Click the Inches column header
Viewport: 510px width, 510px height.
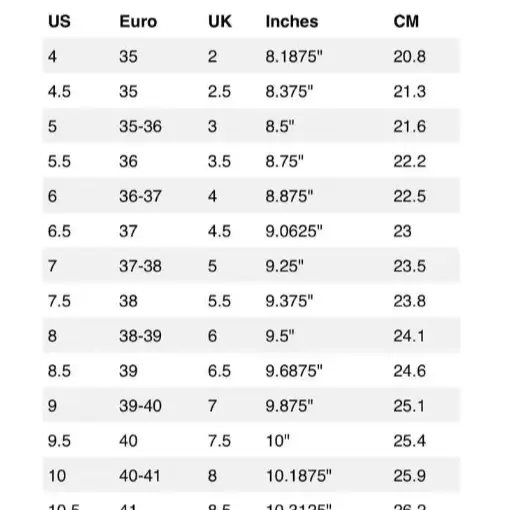[292, 22]
